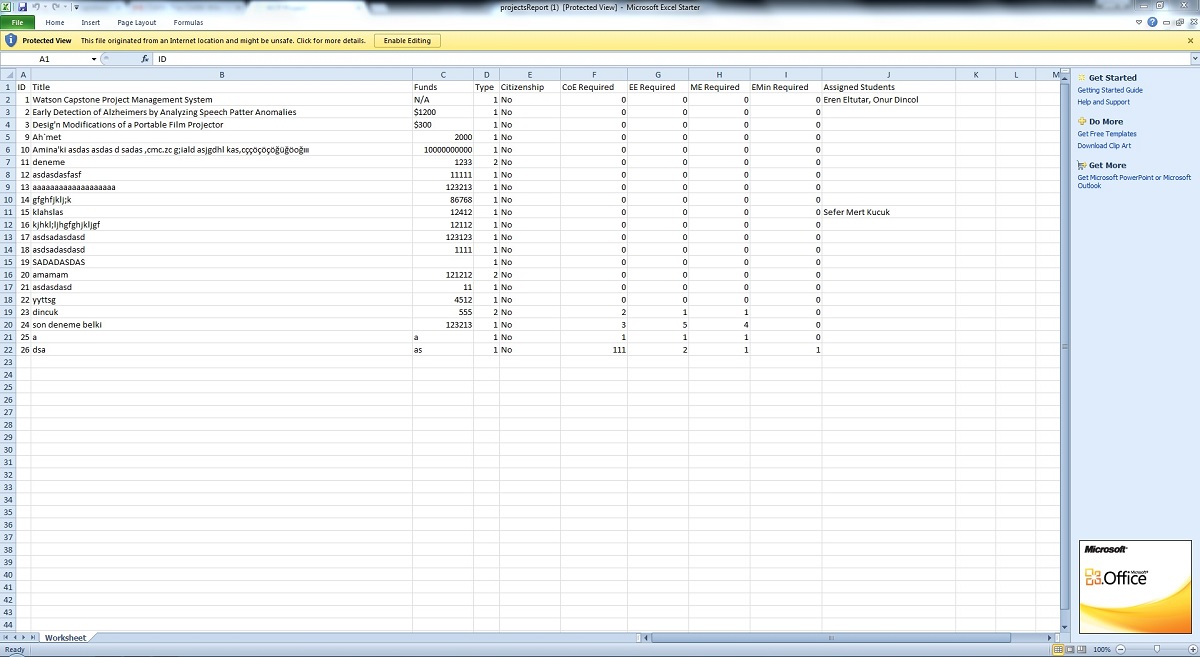Screen dimensions: 1200x657
Task: Click the Enable Editing button
Action: [407, 41]
